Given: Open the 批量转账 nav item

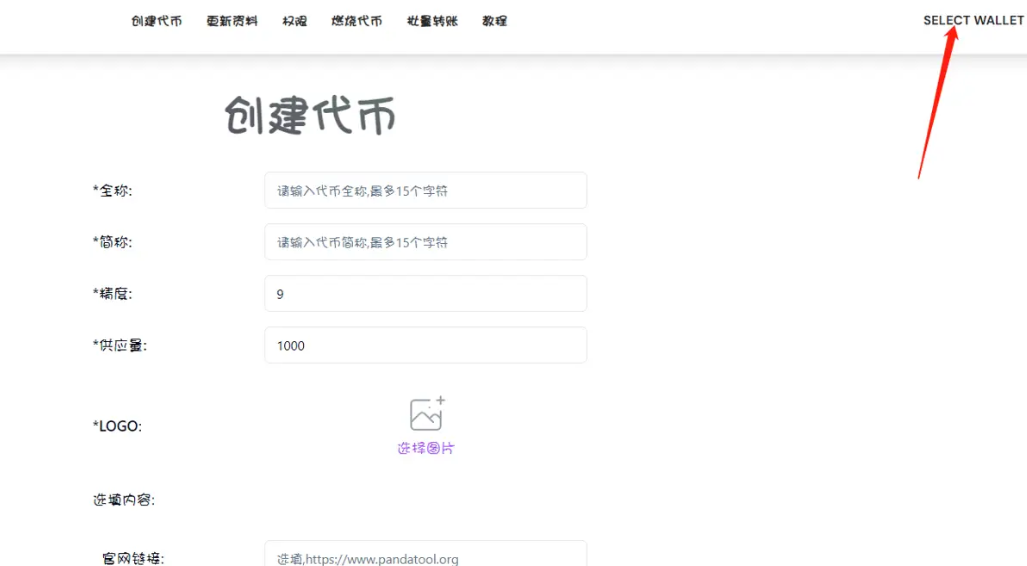Looking at the screenshot, I should [432, 21].
